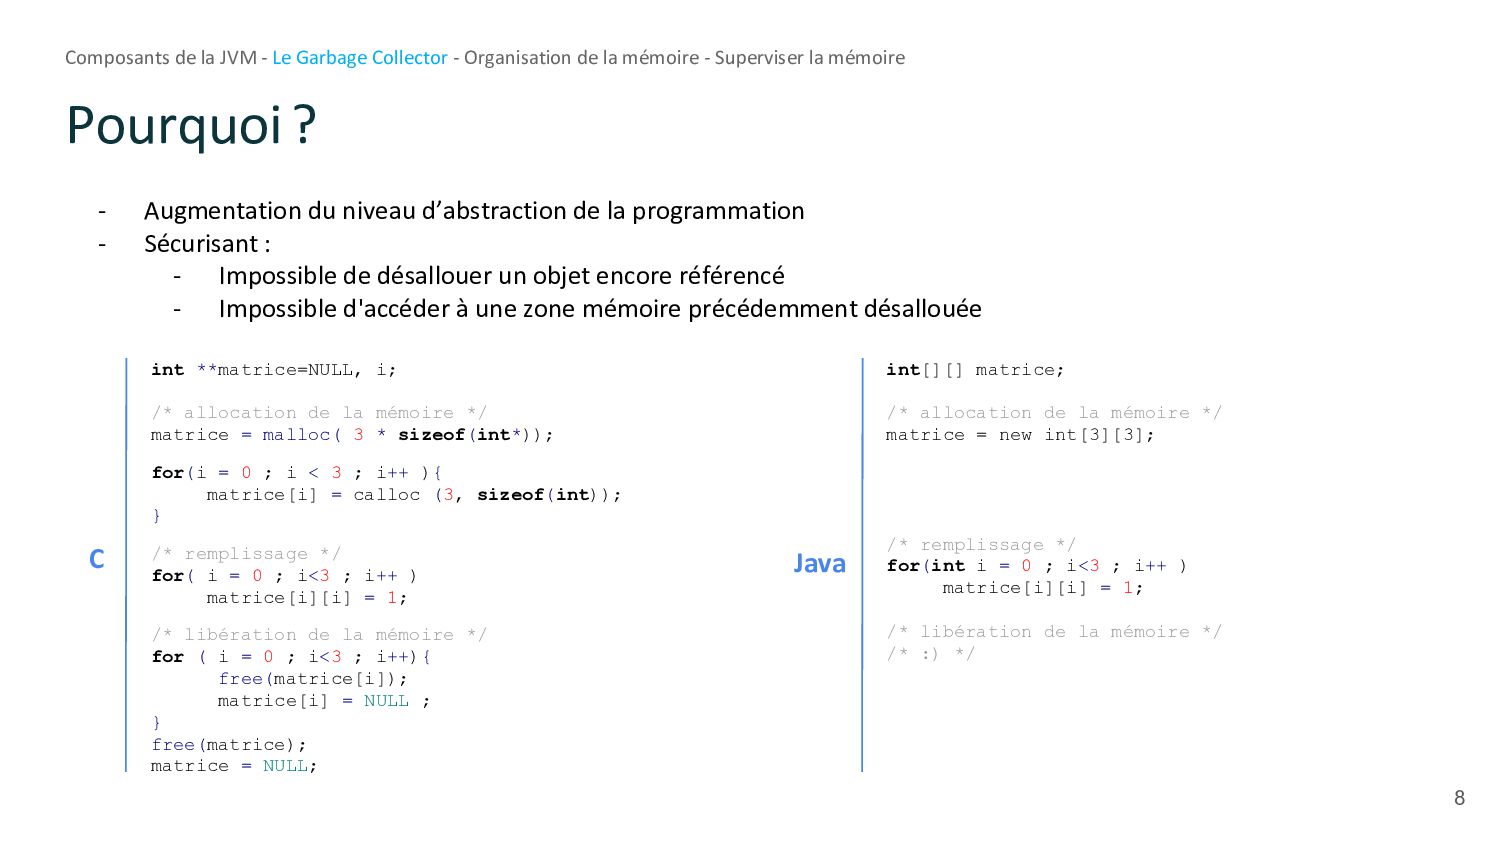This screenshot has width=1500, height=844.
Task: Click the 'Pourquoi ?' slide title
Action: click(191, 125)
